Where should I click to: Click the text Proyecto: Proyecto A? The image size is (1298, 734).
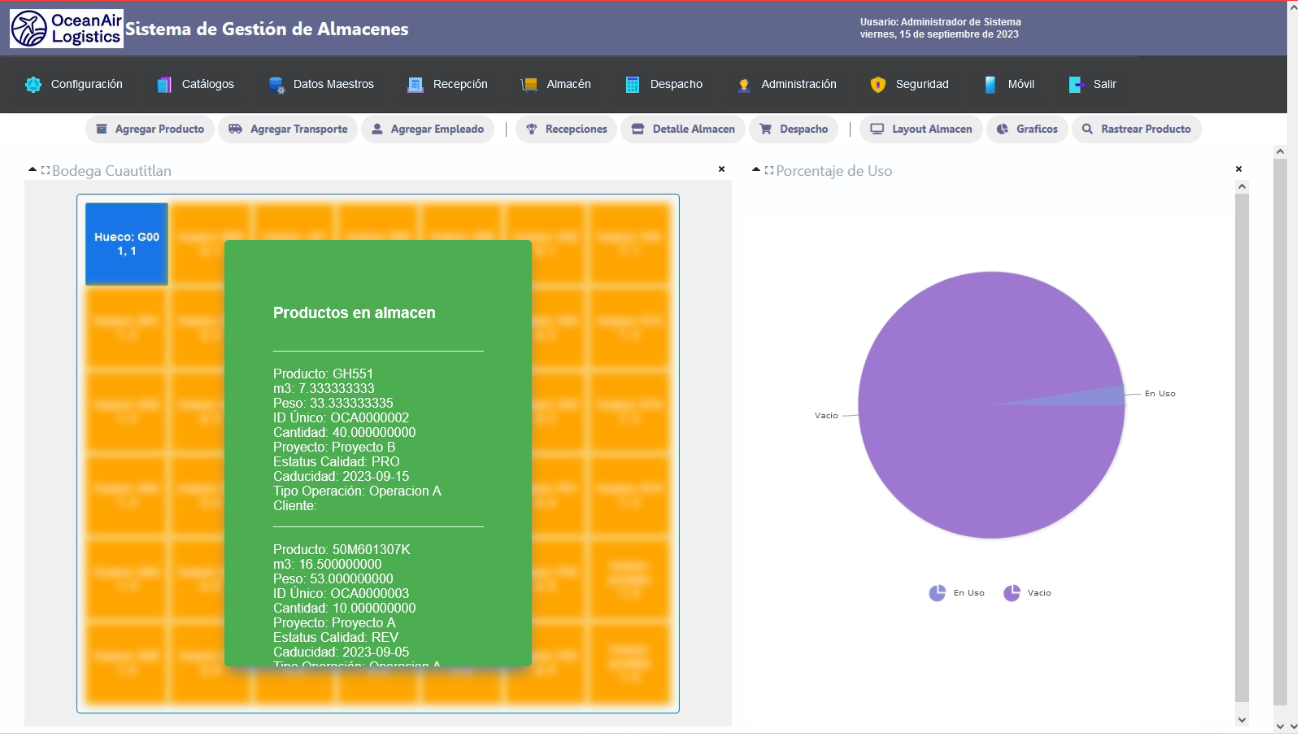[x=334, y=623]
